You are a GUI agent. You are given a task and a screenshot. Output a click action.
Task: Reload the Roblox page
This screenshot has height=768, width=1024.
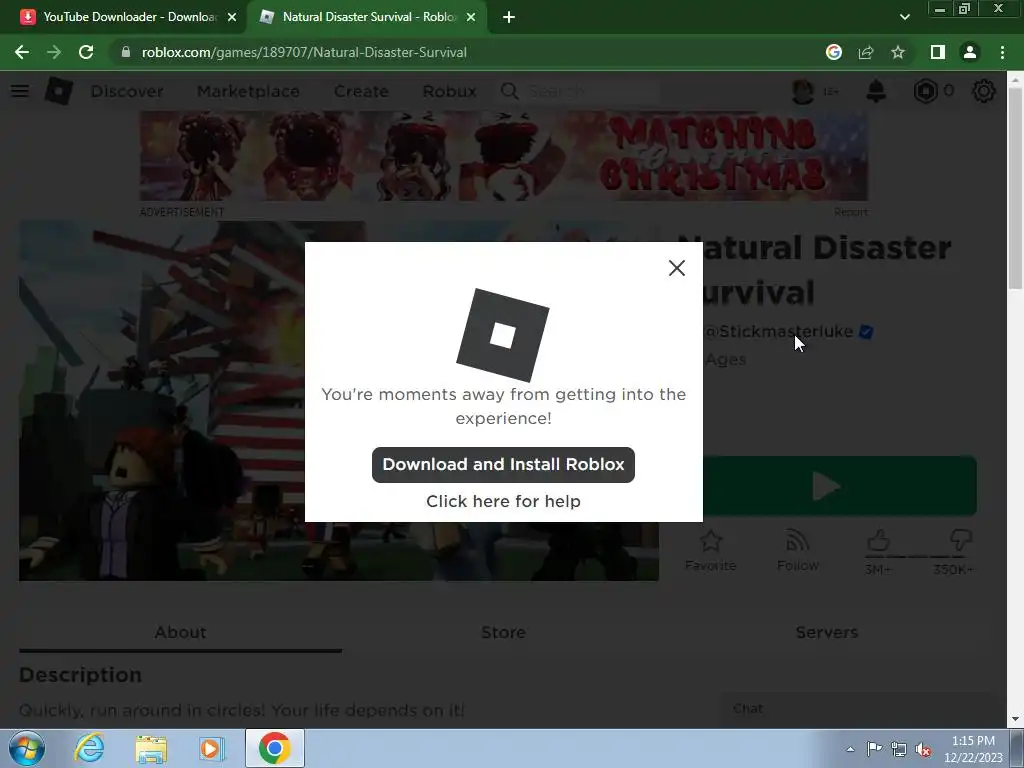(x=86, y=52)
